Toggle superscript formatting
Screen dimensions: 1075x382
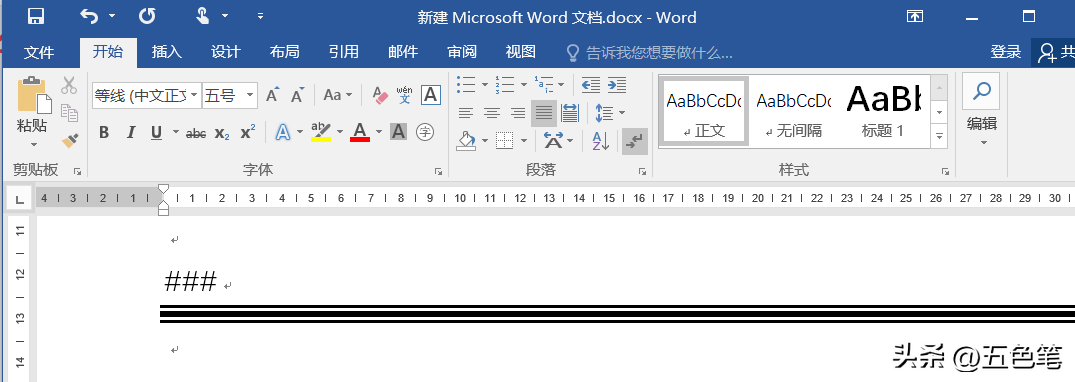pos(248,132)
